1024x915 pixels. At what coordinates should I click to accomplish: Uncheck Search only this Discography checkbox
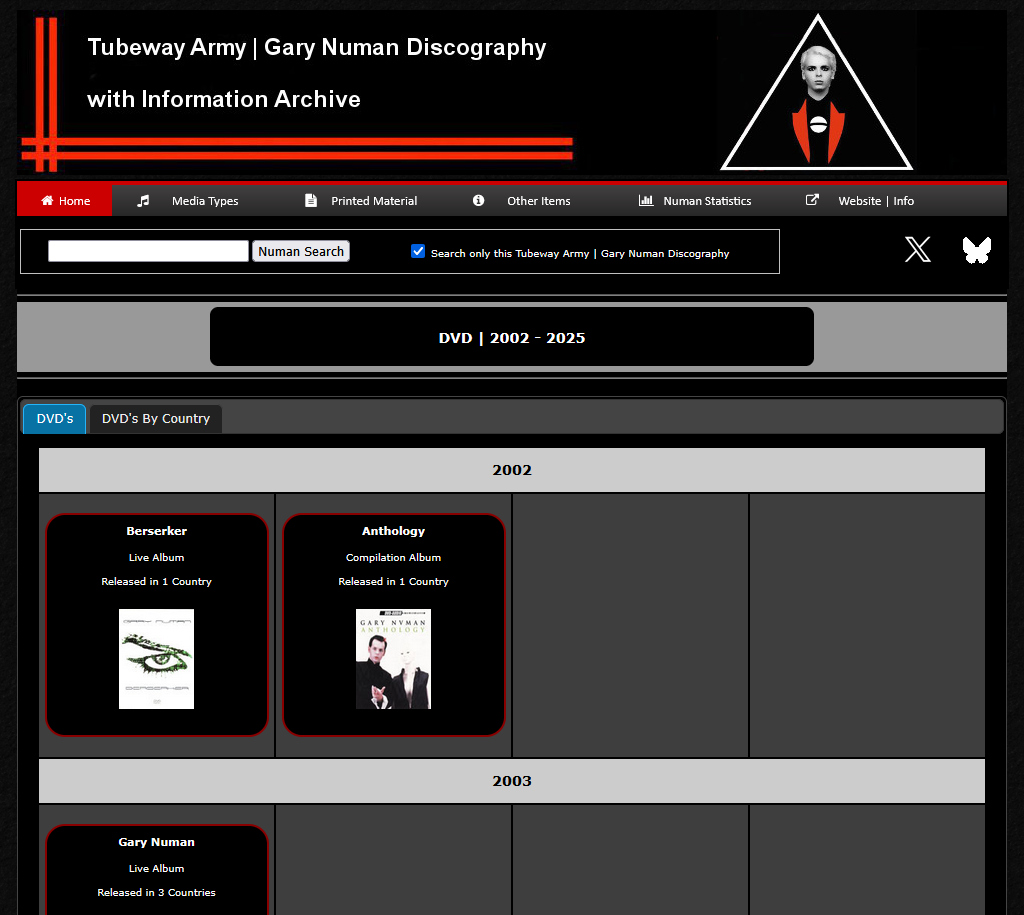(x=418, y=251)
